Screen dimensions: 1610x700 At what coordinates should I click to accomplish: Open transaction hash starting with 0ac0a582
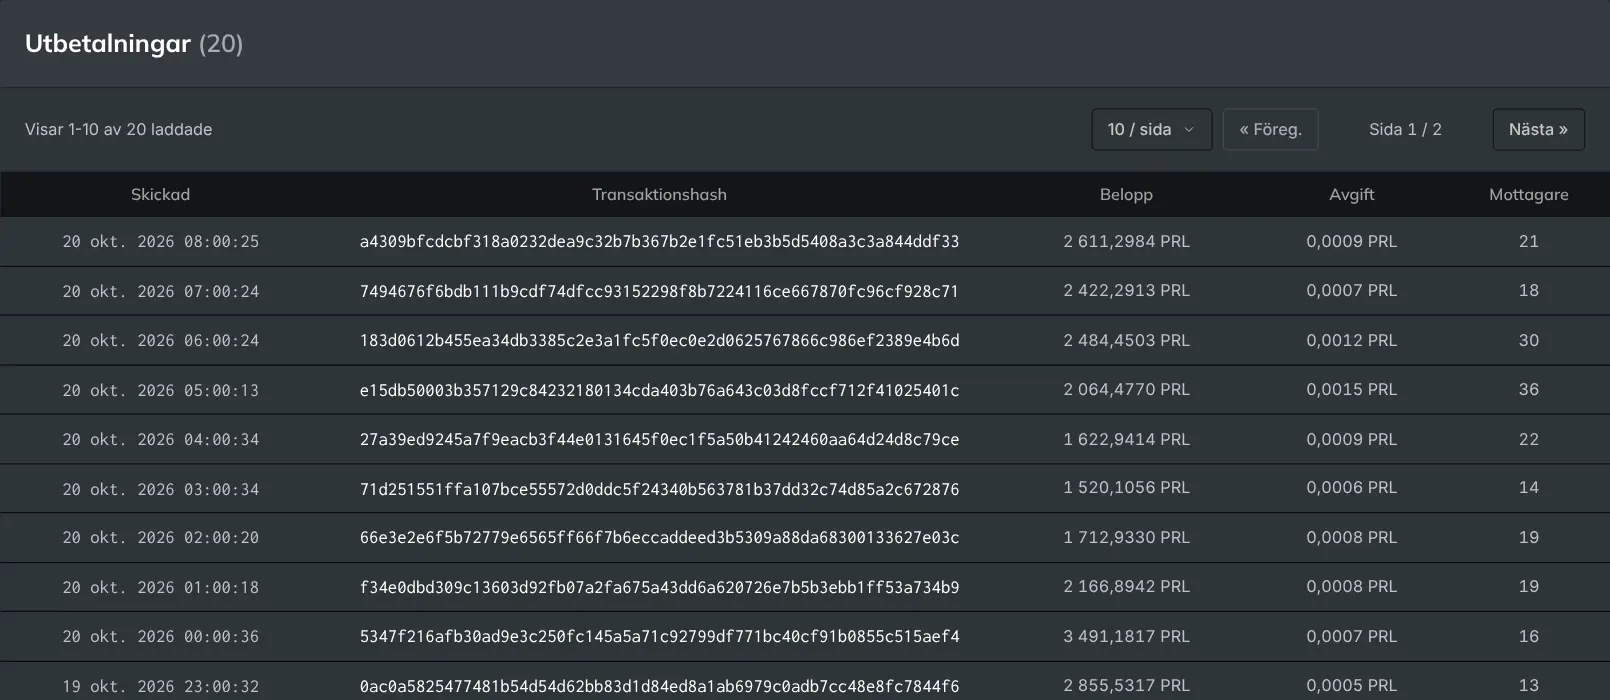[x=659, y=686]
